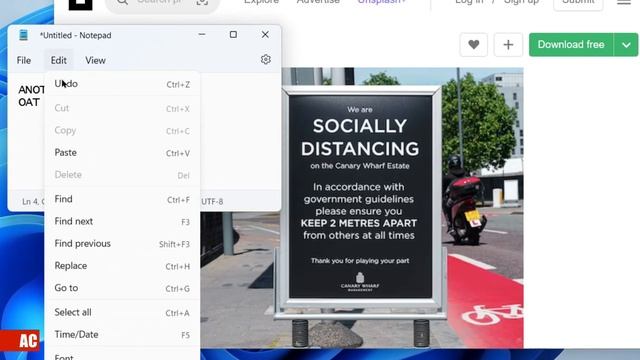Screen dimensions: 640x360
Task: Open the Advertise link on Unsplash
Action: [x=318, y=2]
